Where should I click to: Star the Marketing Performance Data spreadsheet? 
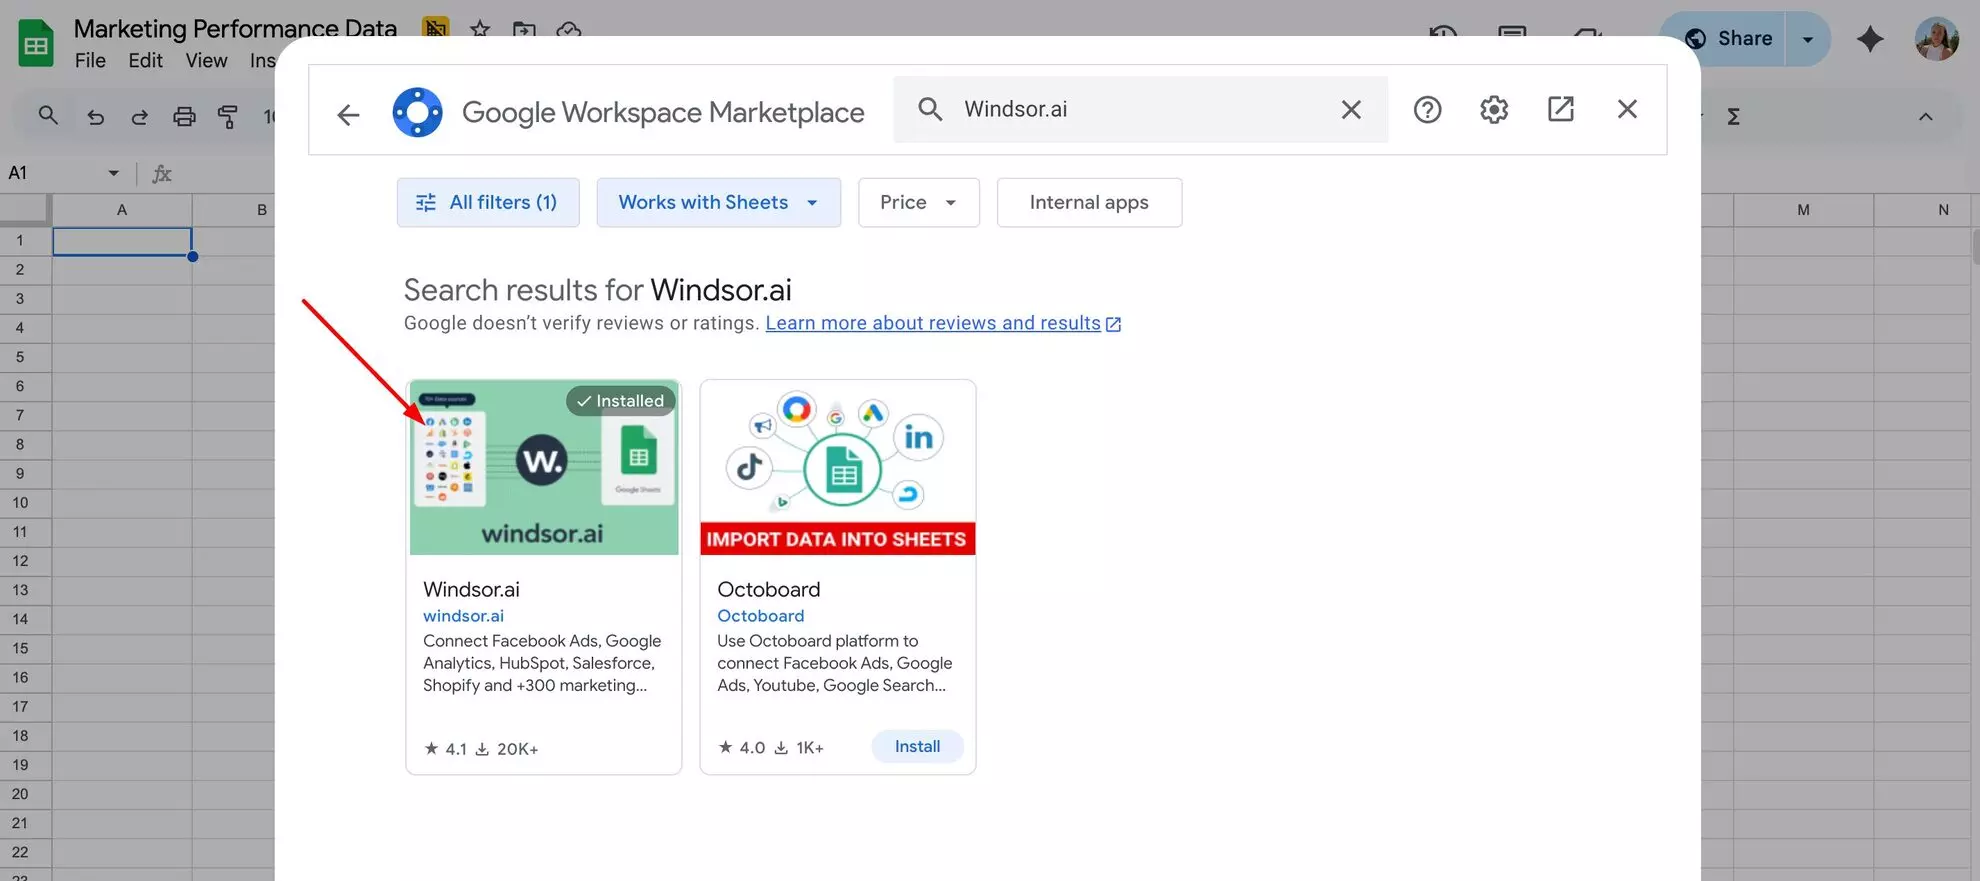click(x=480, y=29)
